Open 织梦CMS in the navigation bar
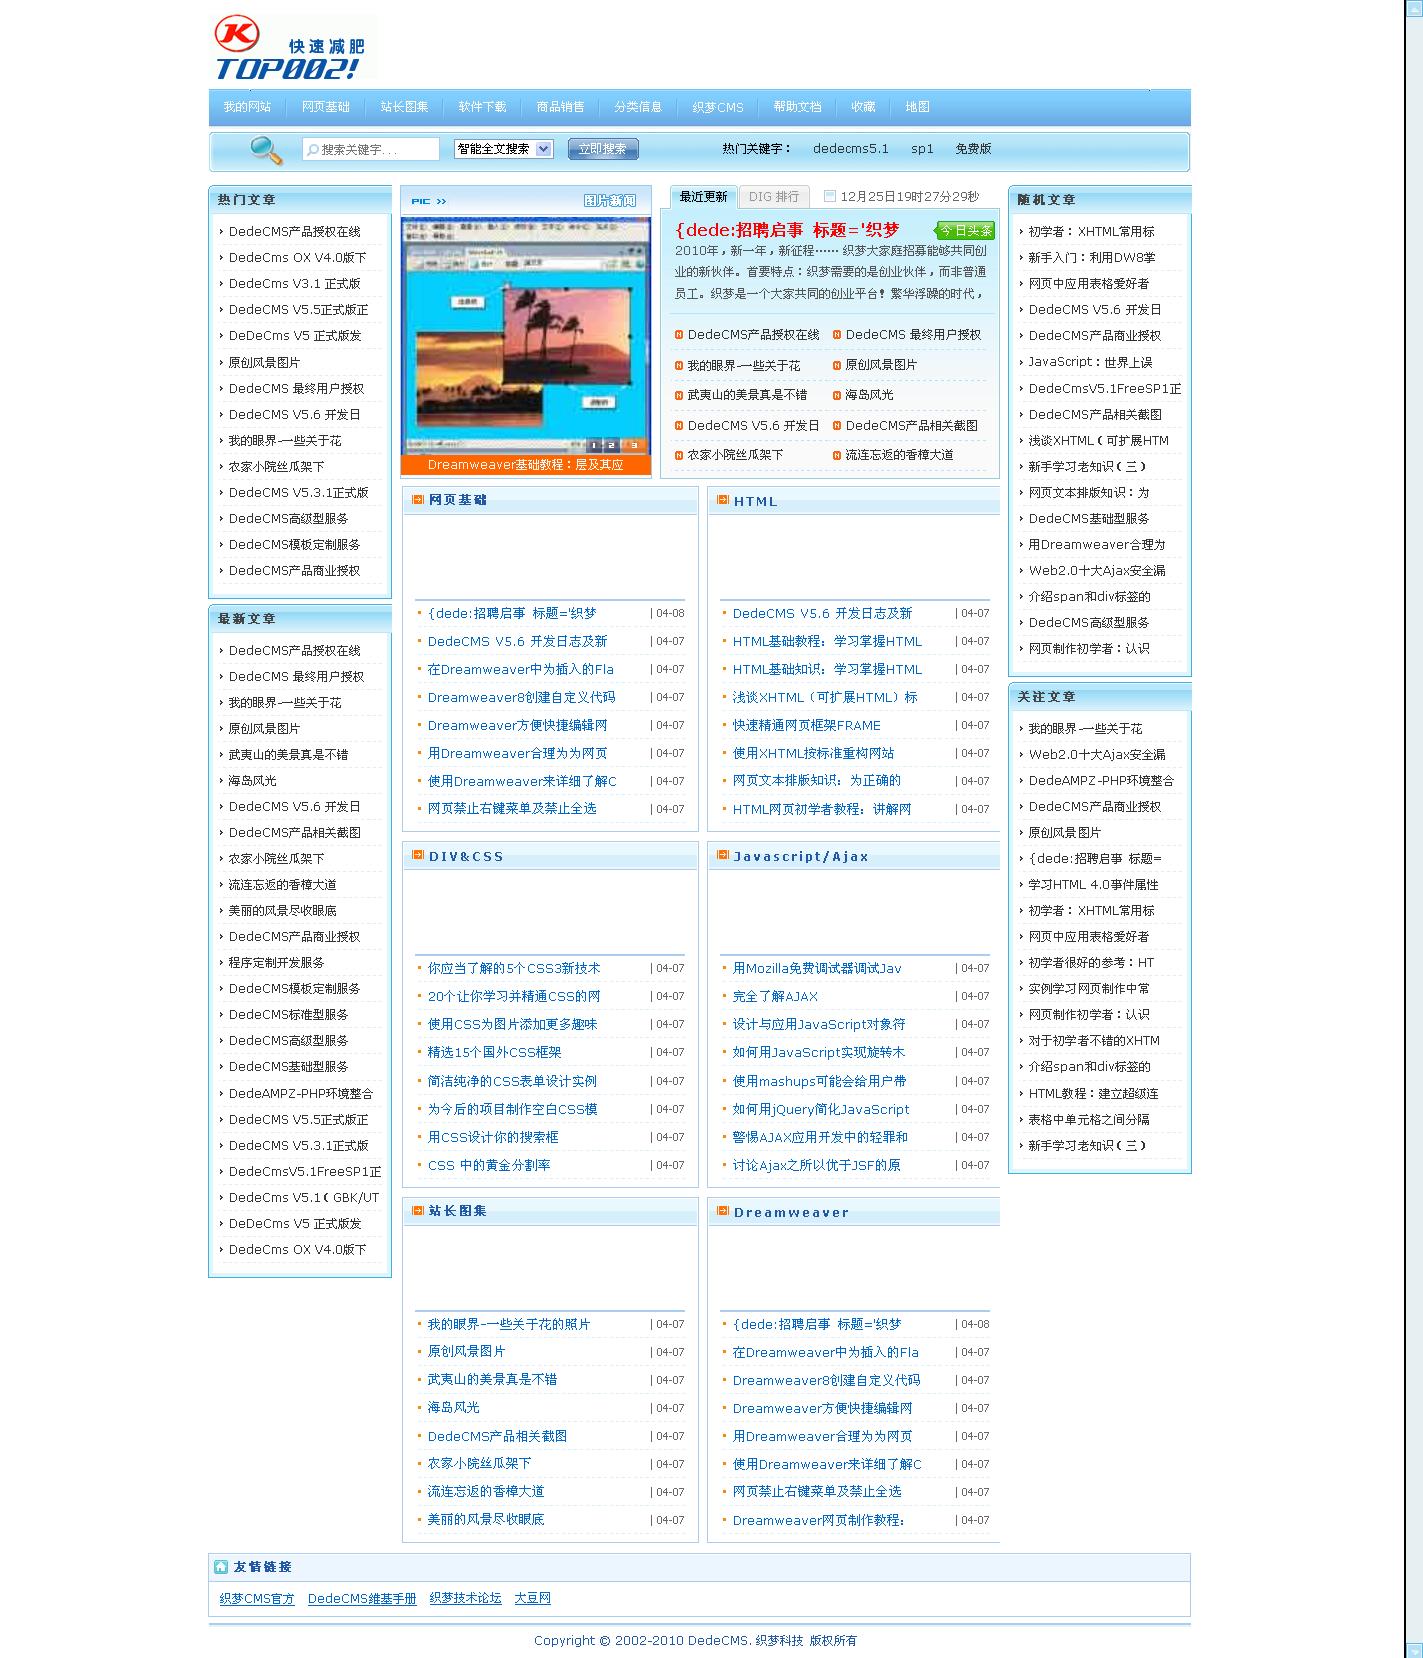1423x1658 pixels. coord(718,107)
